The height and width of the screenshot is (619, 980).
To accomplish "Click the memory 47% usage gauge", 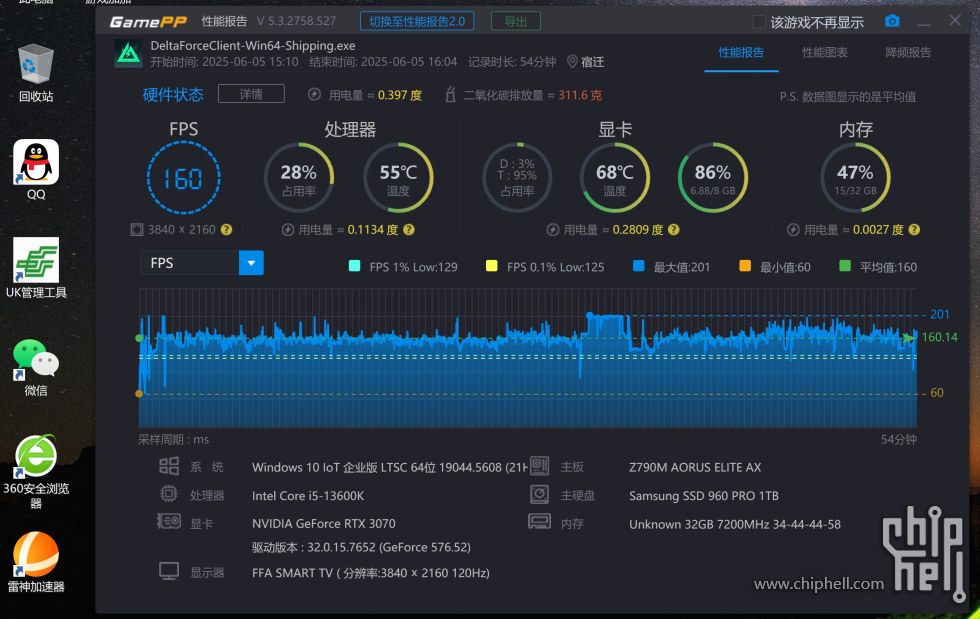I will [x=856, y=178].
